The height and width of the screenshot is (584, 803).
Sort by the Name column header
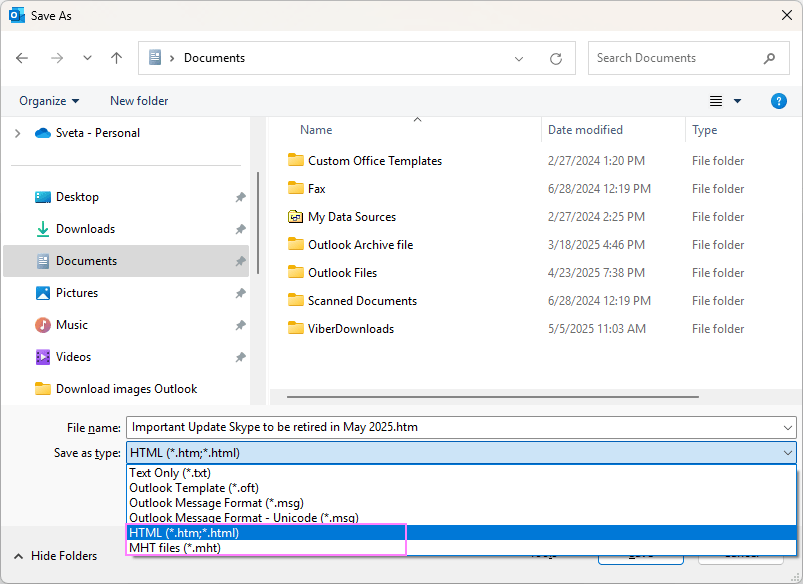coord(316,130)
